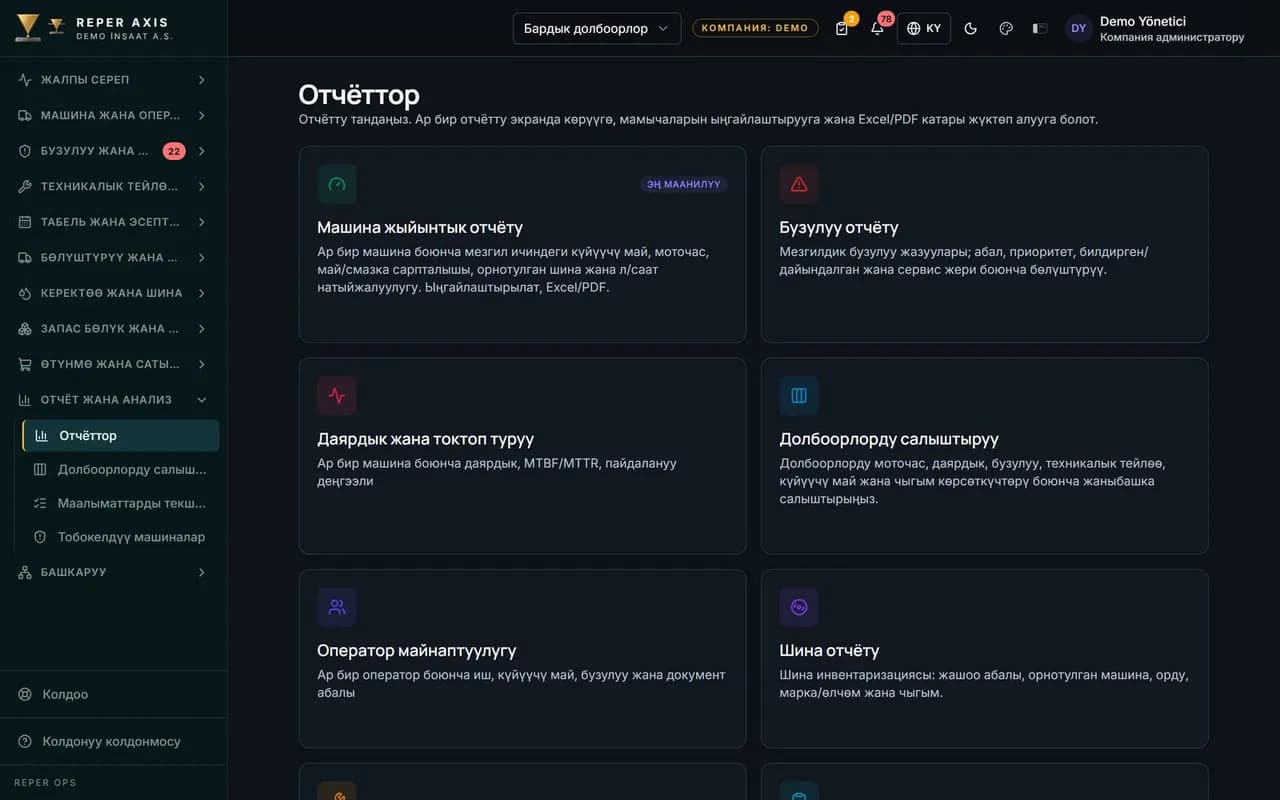Click the tire icon on Шина отчёту card
Screen dimensions: 1280x800
(x=799, y=607)
